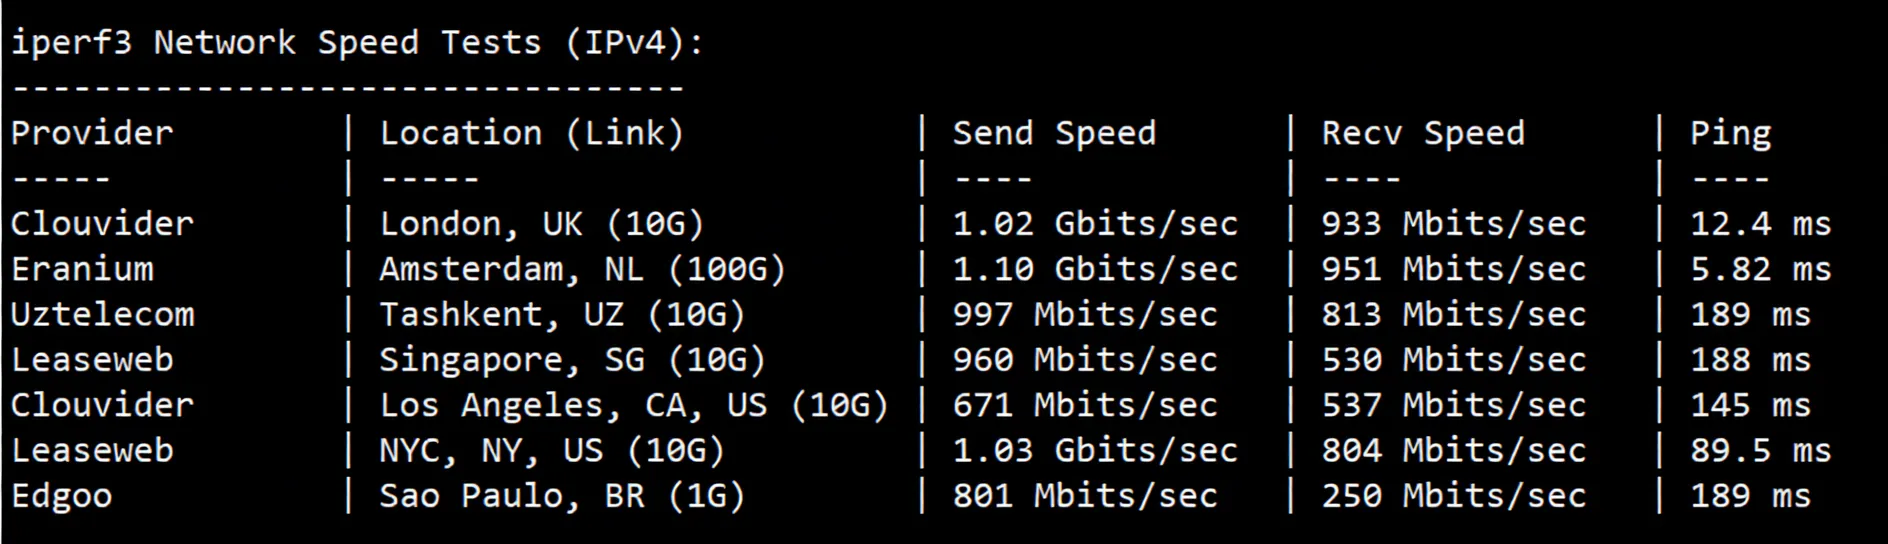This screenshot has height=544, width=1888.
Task: Select the Edgoo provider name
Action: click(61, 496)
